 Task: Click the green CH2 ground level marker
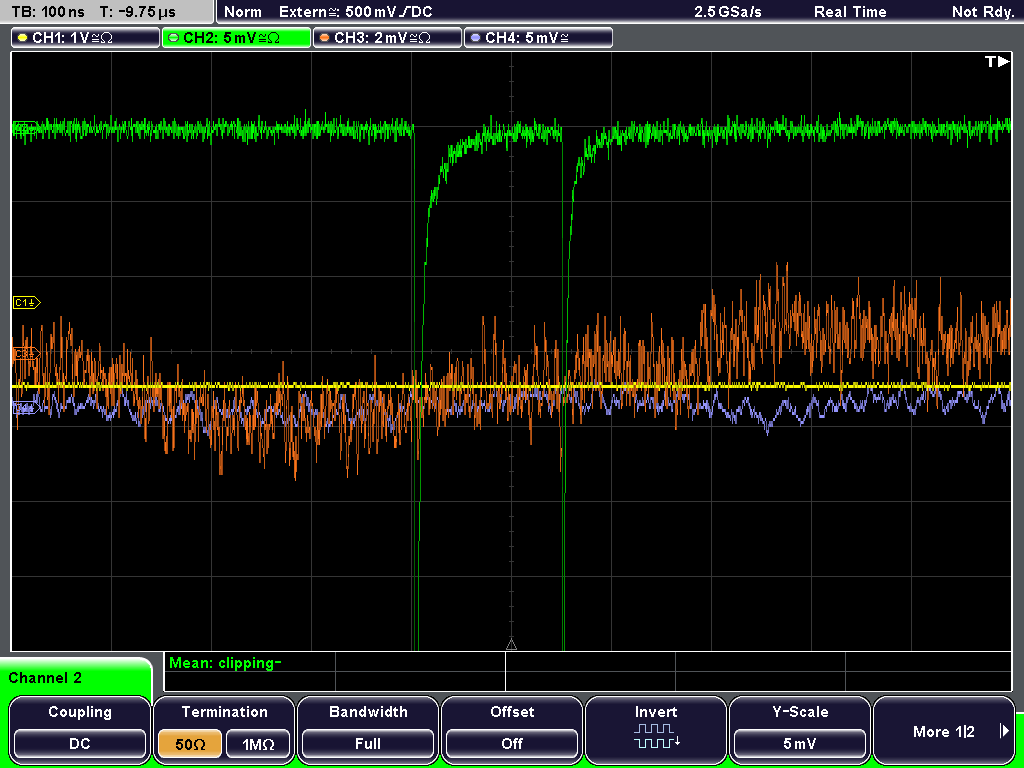click(x=25, y=127)
